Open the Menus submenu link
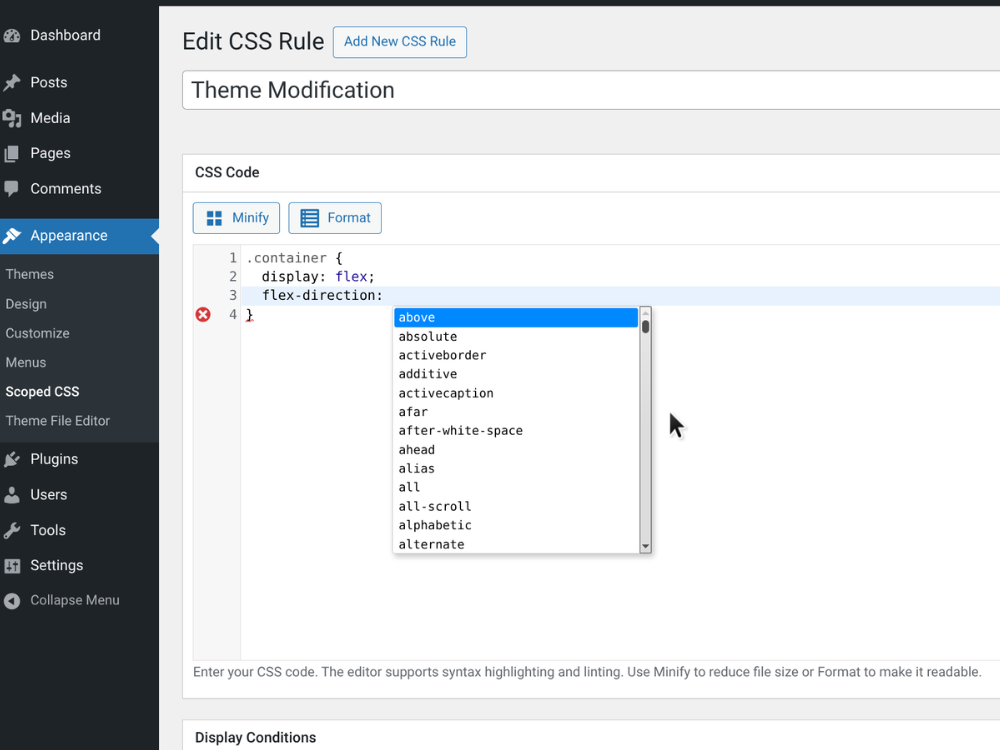 (x=26, y=362)
